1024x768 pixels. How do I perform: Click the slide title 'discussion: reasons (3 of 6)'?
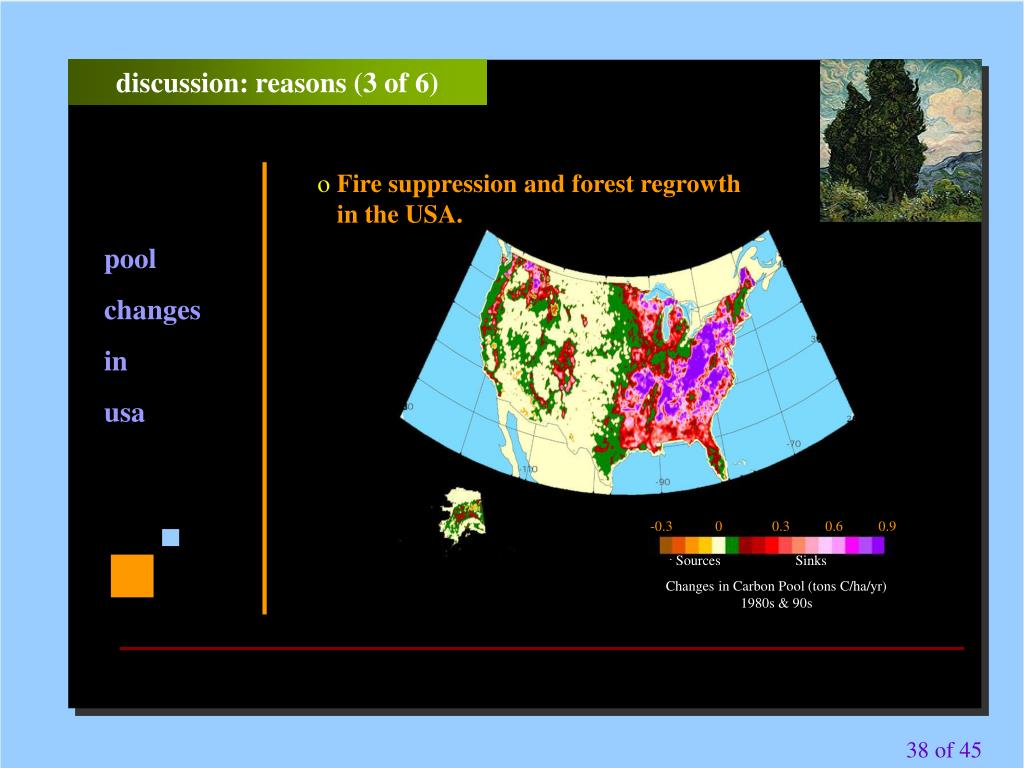(276, 83)
